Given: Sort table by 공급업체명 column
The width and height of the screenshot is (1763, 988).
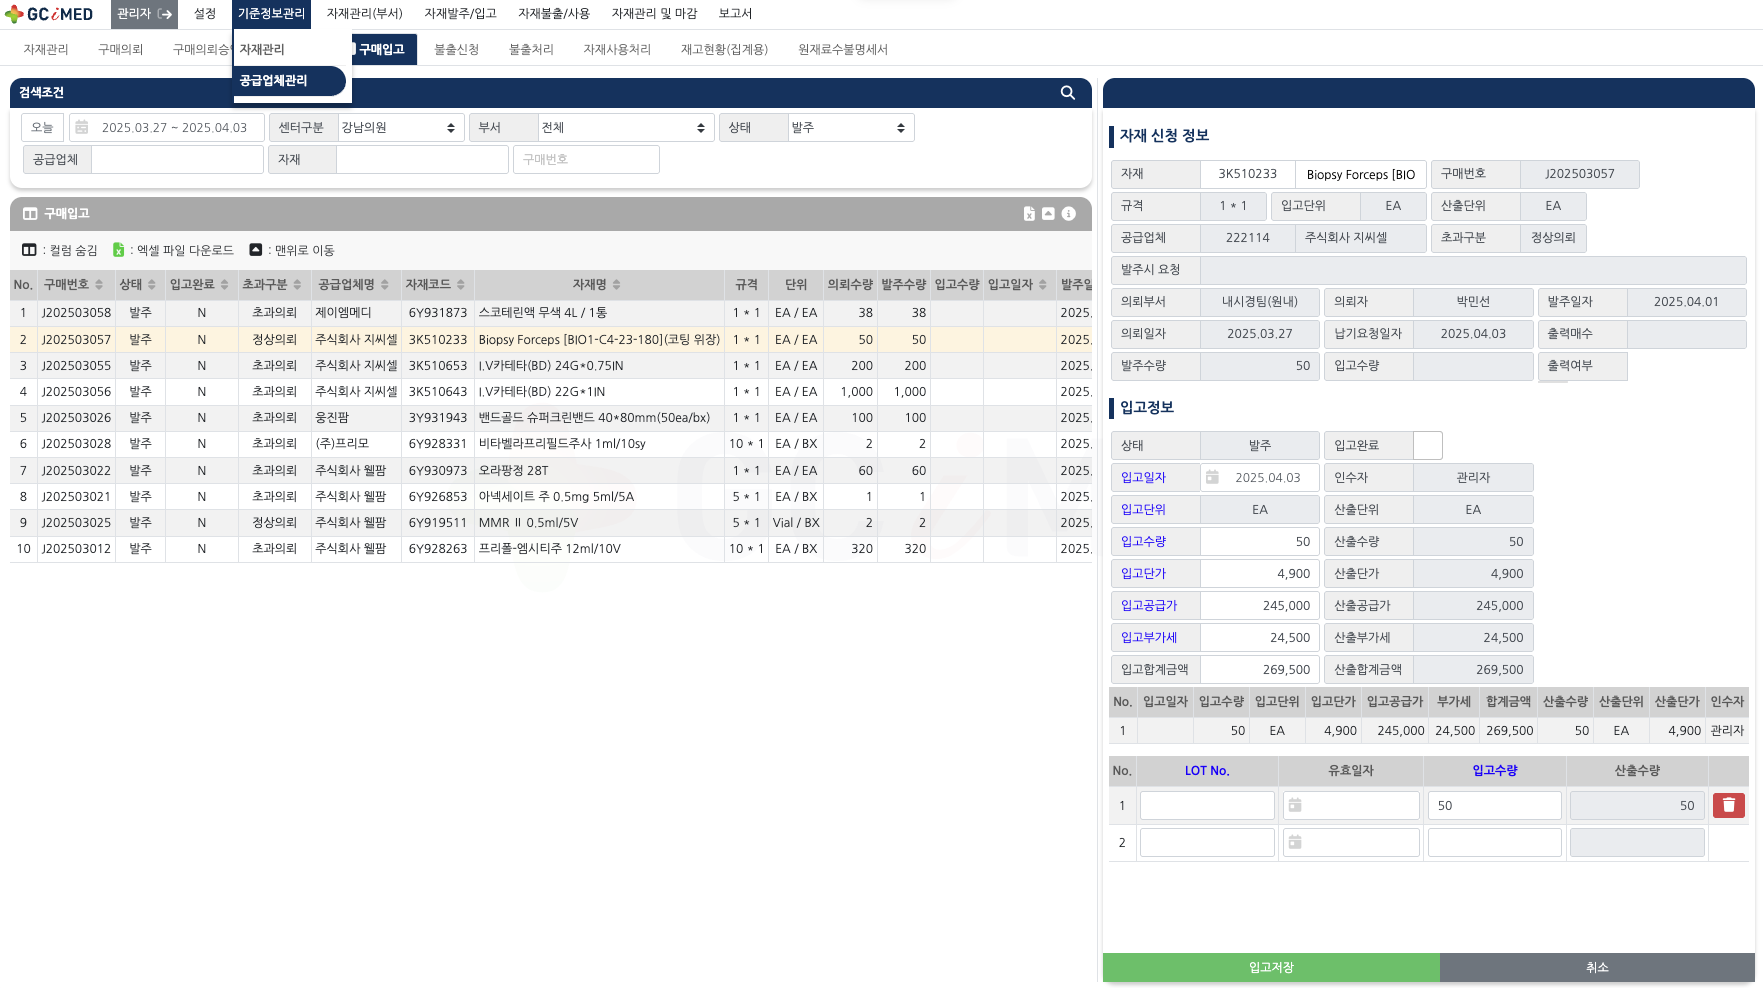Looking at the screenshot, I should point(385,286).
